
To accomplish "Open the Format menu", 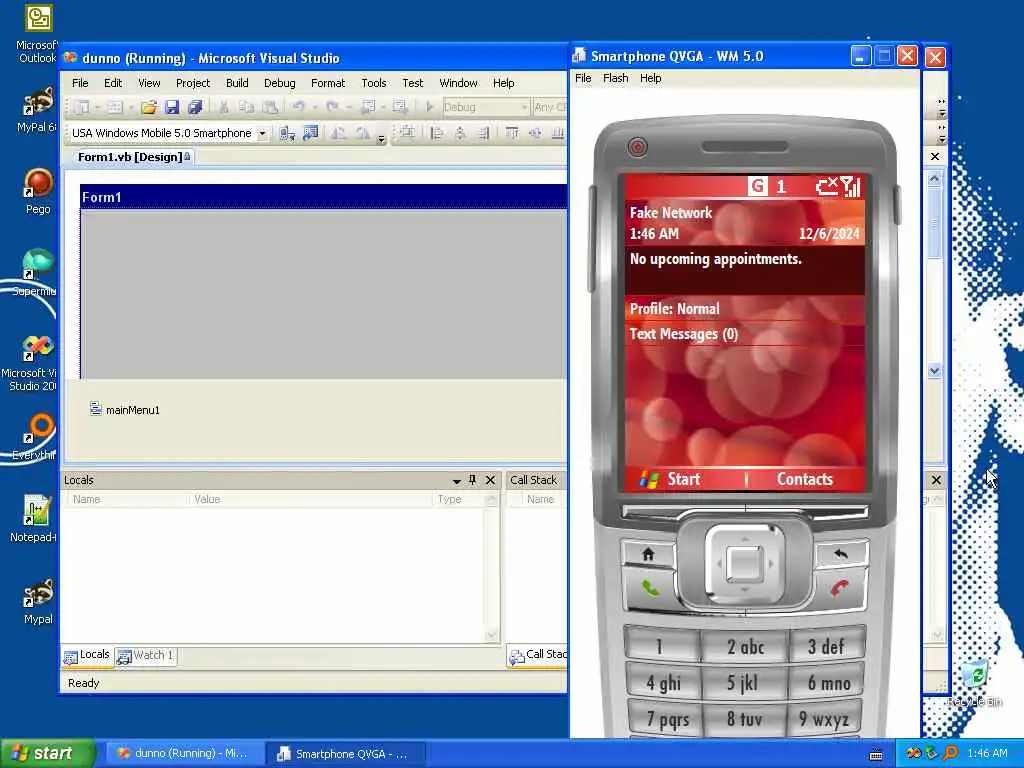I will pos(328,83).
